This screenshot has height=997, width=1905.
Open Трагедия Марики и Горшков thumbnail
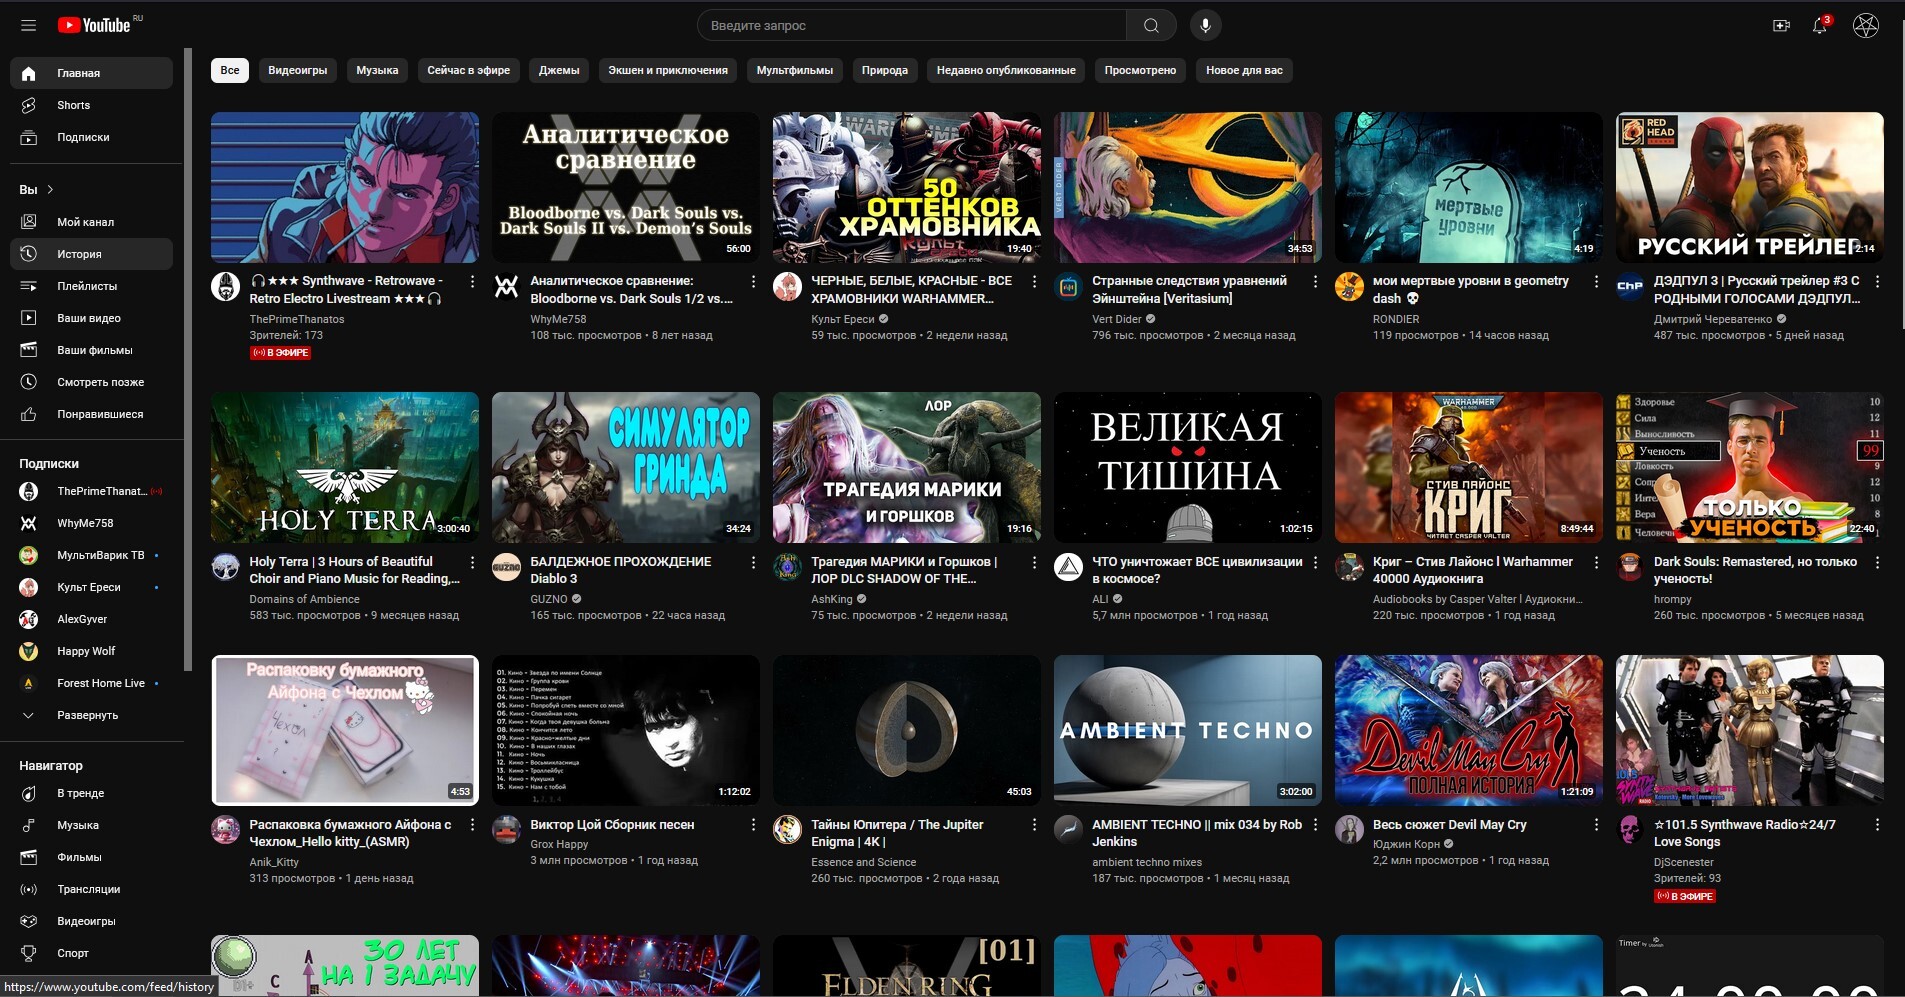[907, 467]
